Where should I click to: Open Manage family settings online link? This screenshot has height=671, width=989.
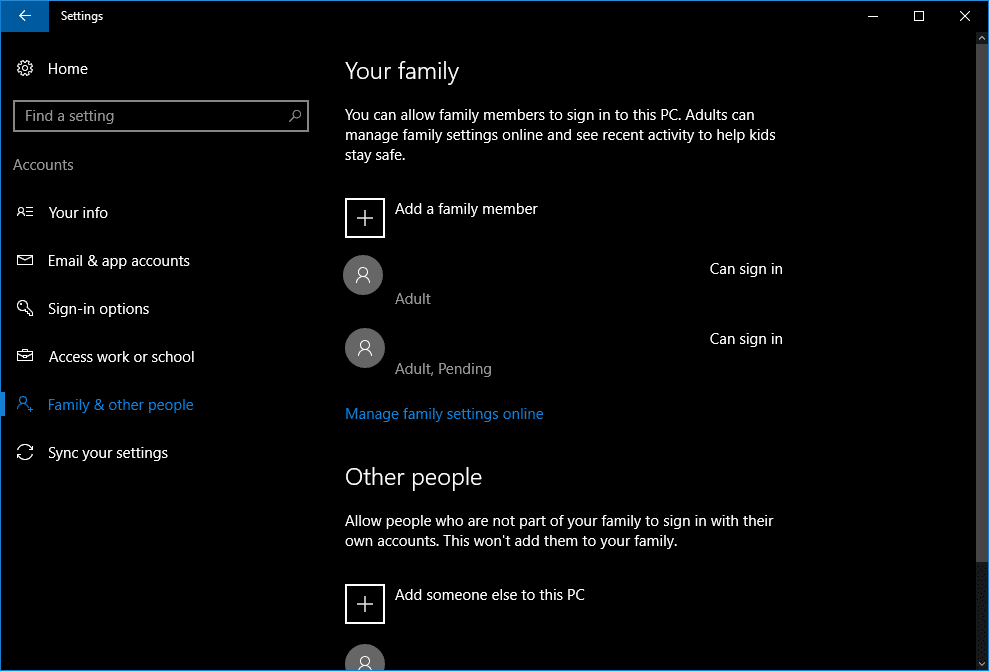click(444, 414)
